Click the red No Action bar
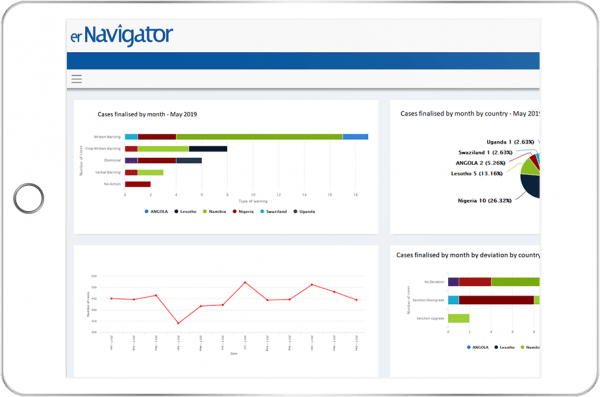 pyautogui.click(x=138, y=184)
